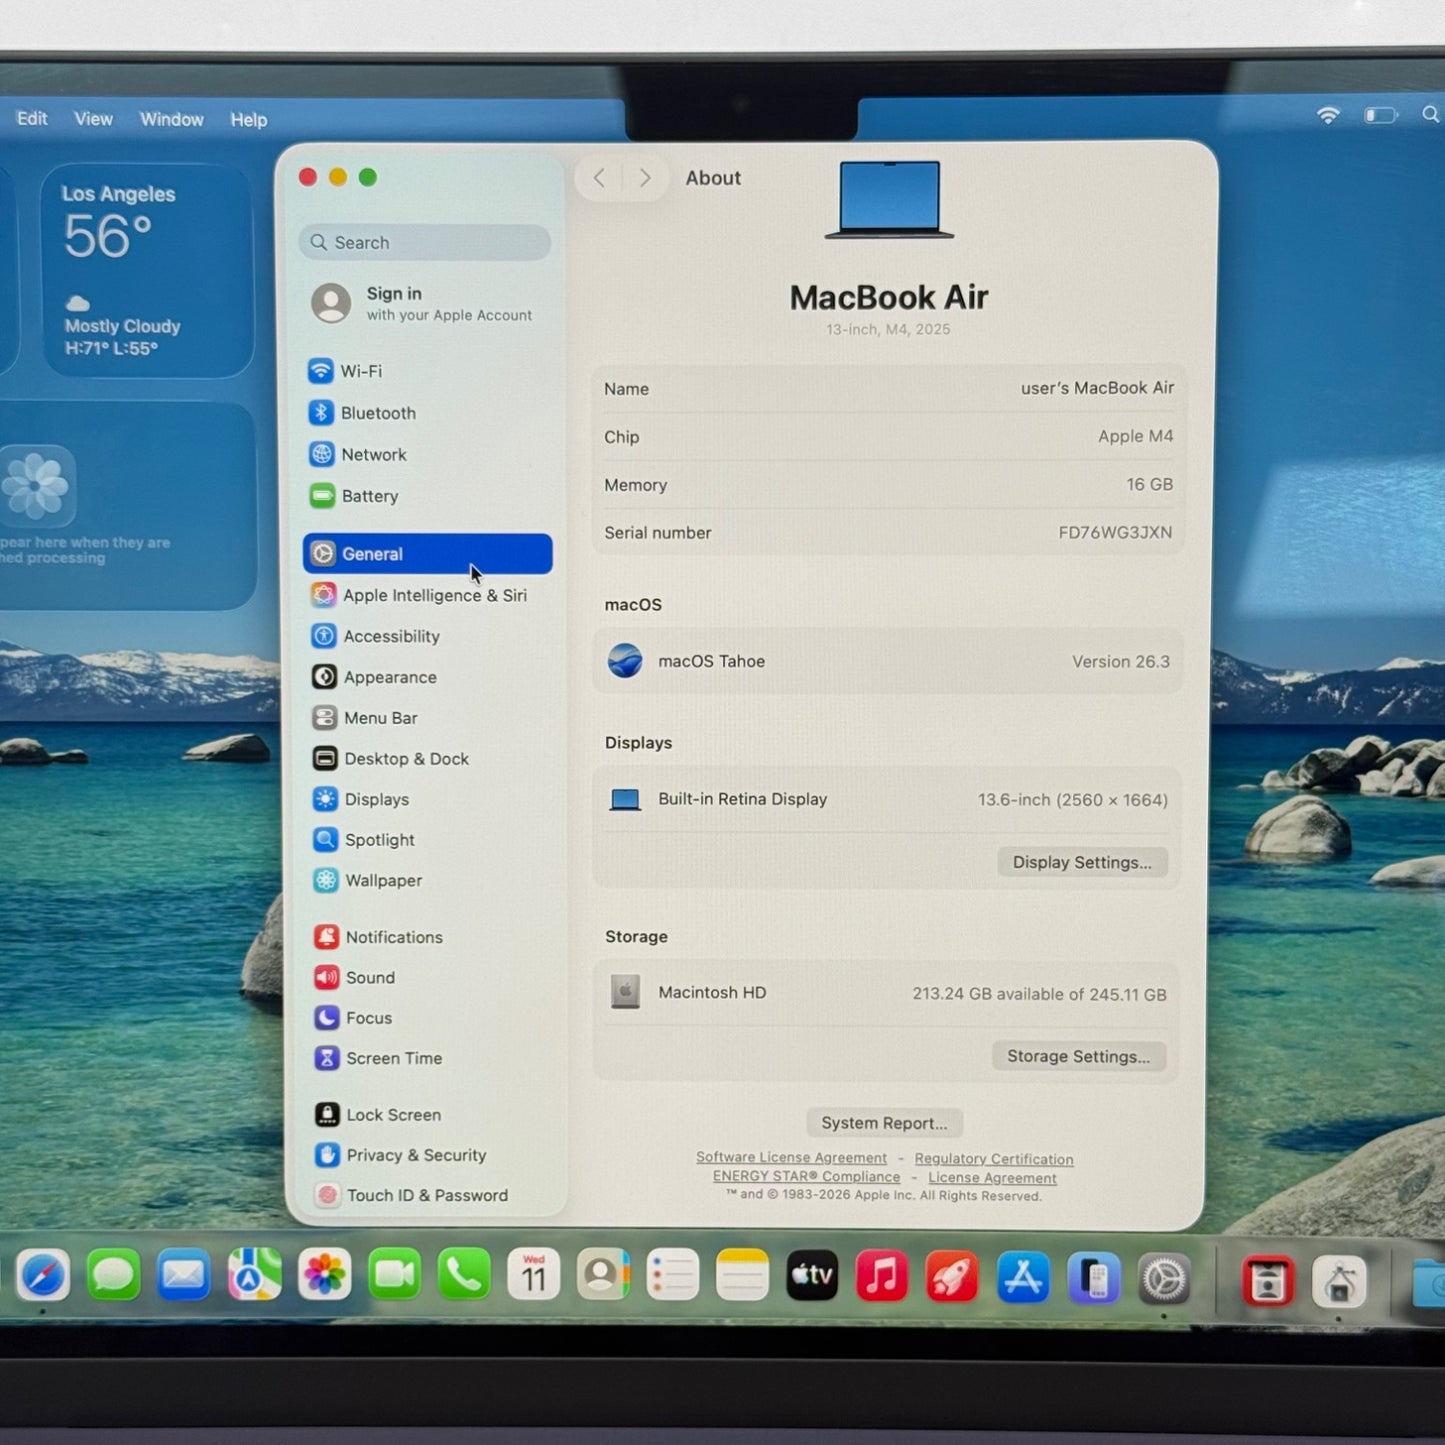The image size is (1445, 1445).
Task: Open the System Report
Action: (x=884, y=1123)
